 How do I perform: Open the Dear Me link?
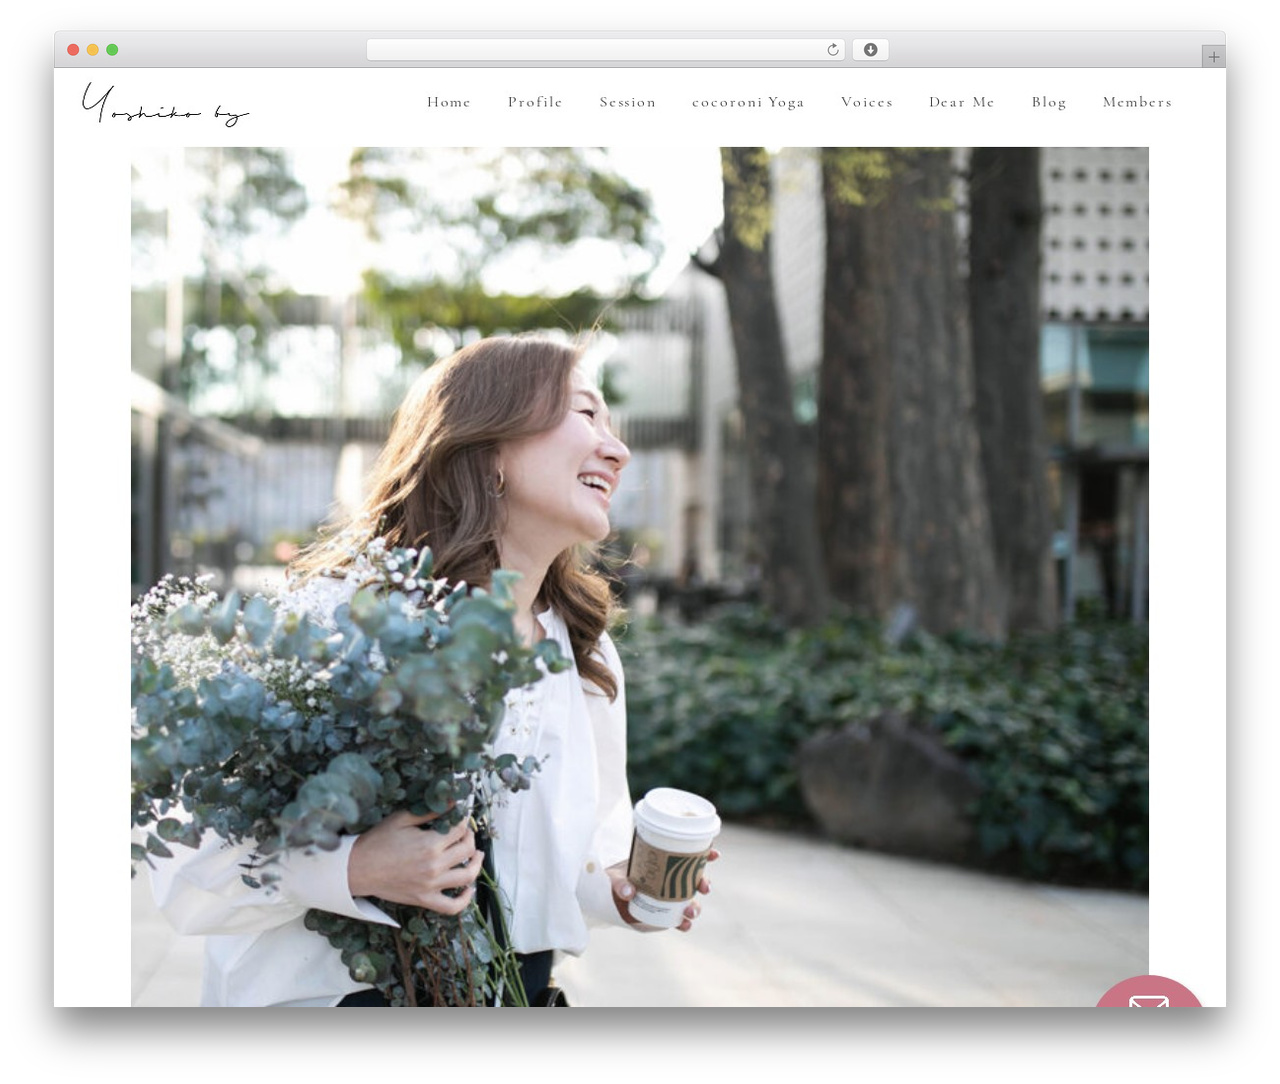click(962, 102)
